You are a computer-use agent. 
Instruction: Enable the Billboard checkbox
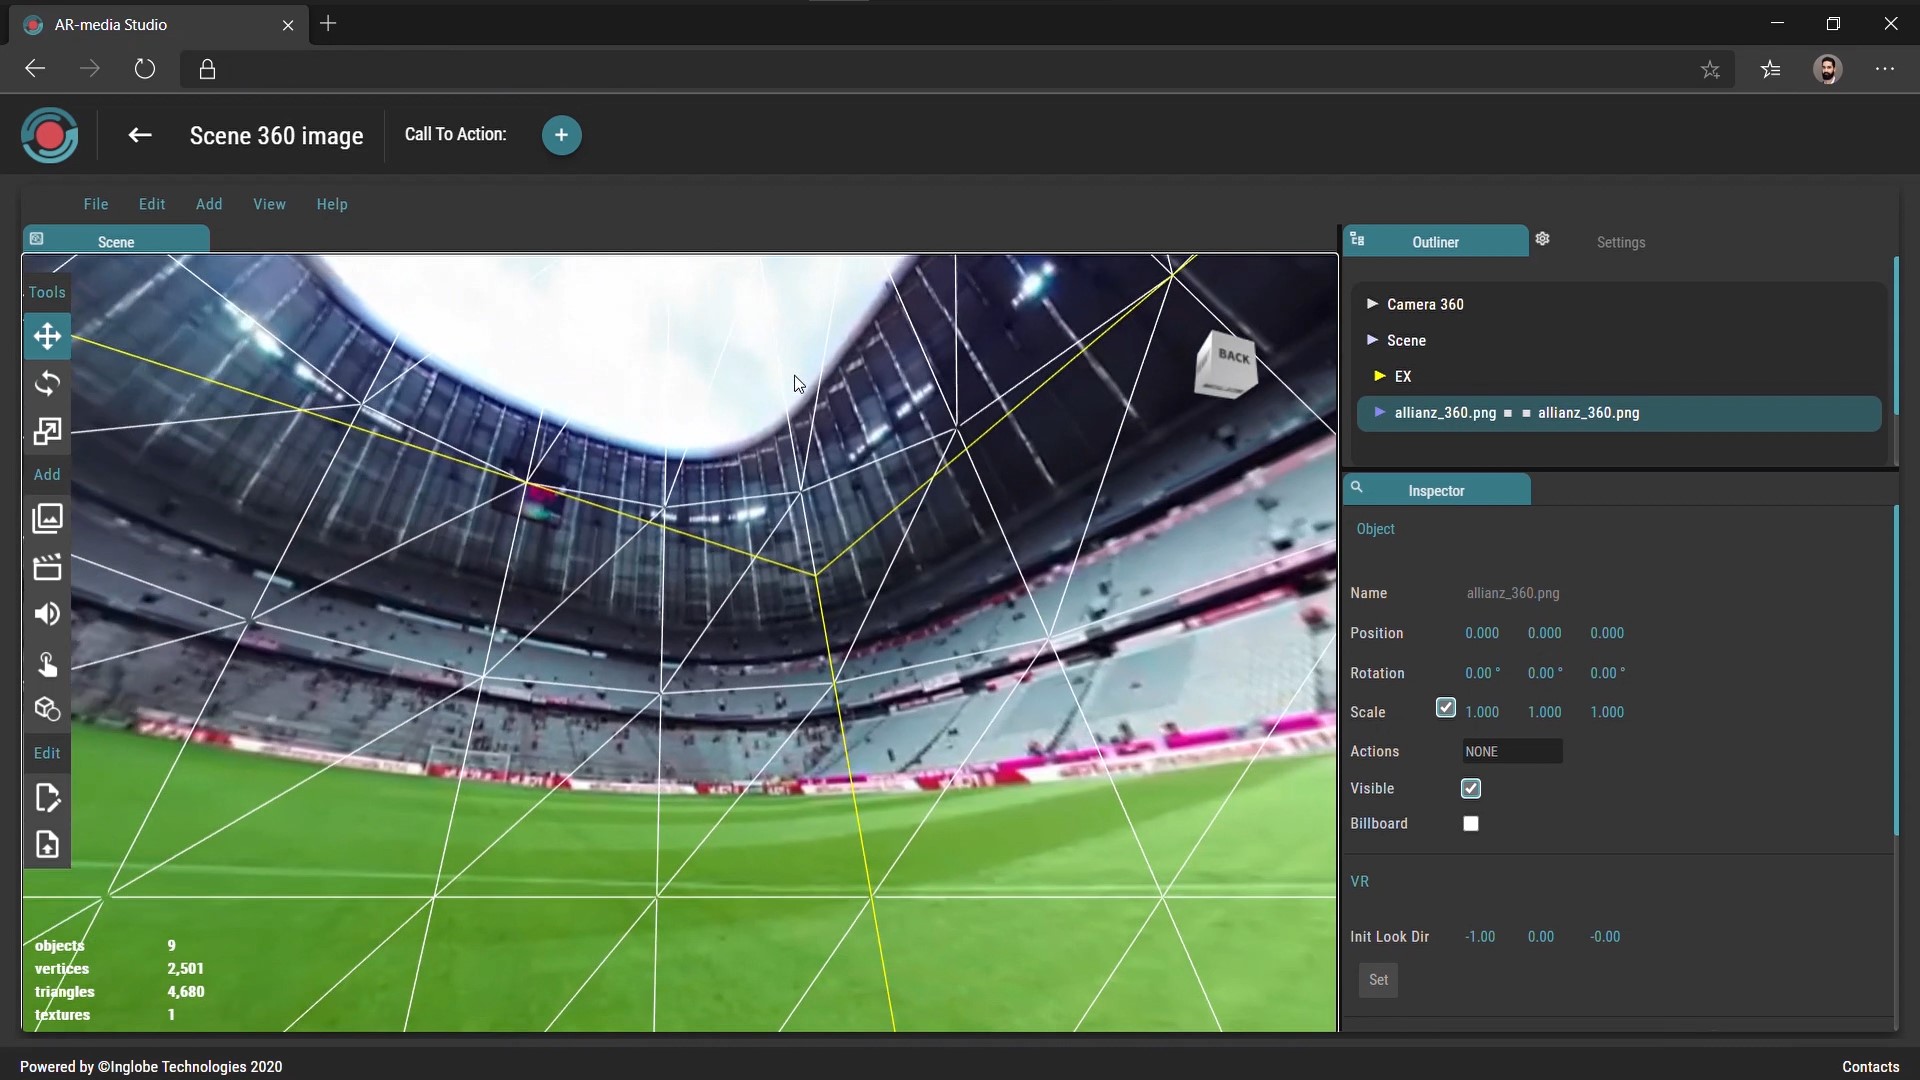click(1470, 824)
